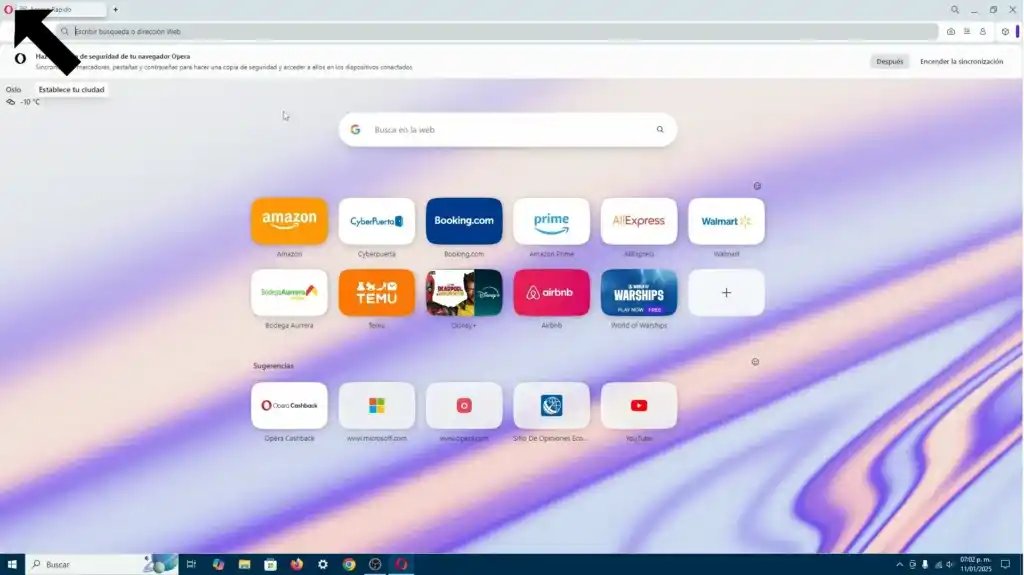Open the www.microsoft.com suggestion

tap(377, 406)
